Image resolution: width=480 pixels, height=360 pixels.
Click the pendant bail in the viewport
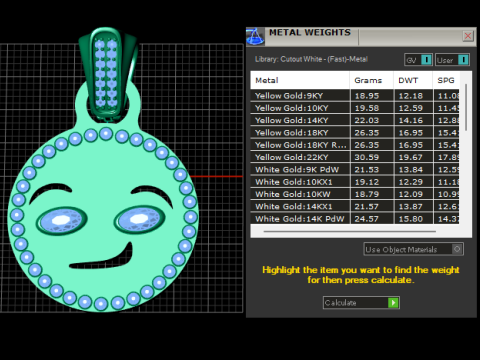(x=107, y=73)
